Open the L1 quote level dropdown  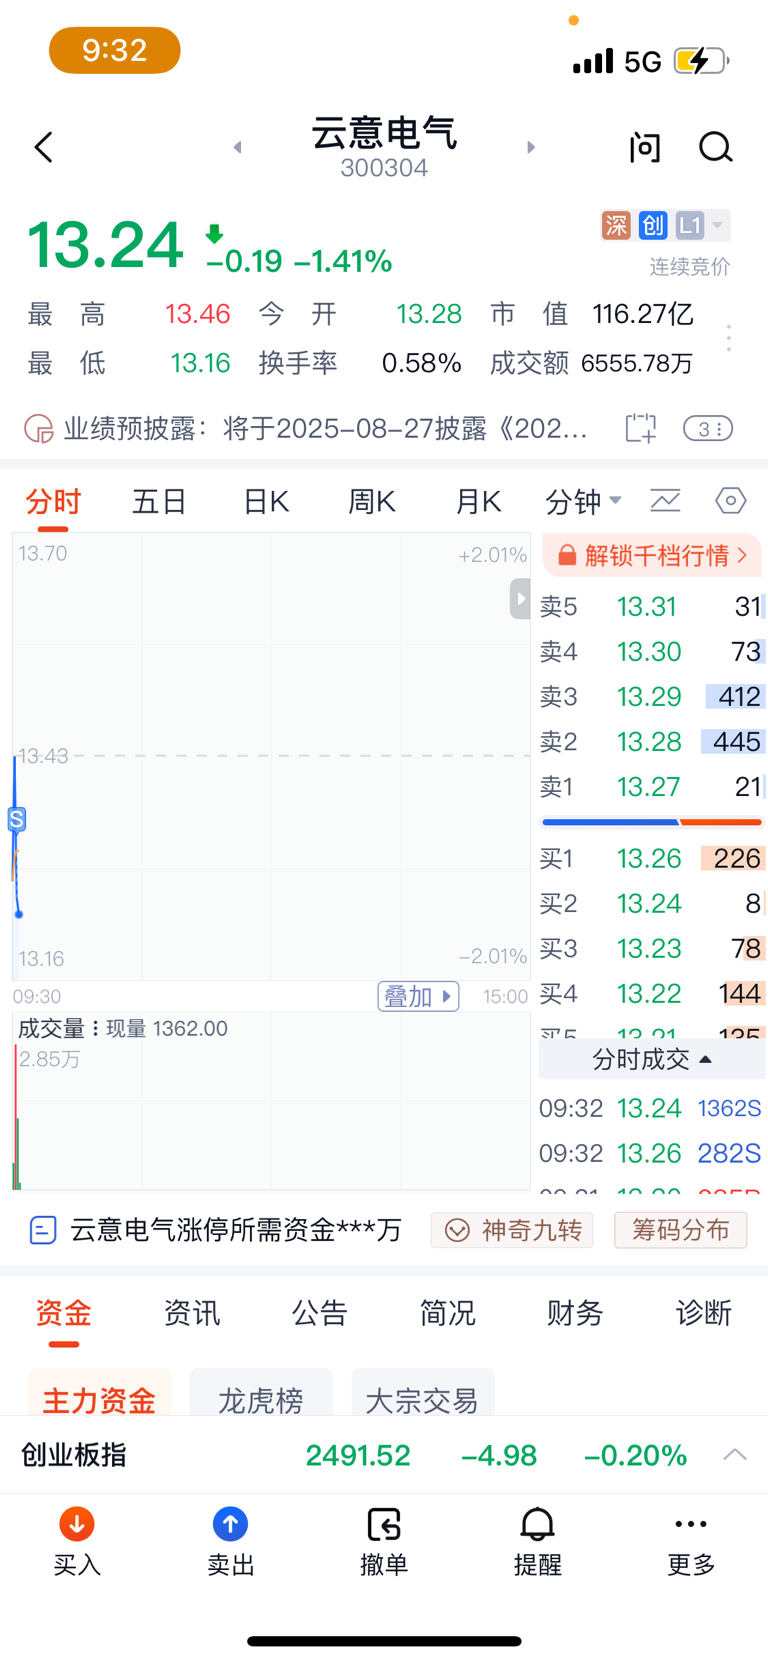702,225
